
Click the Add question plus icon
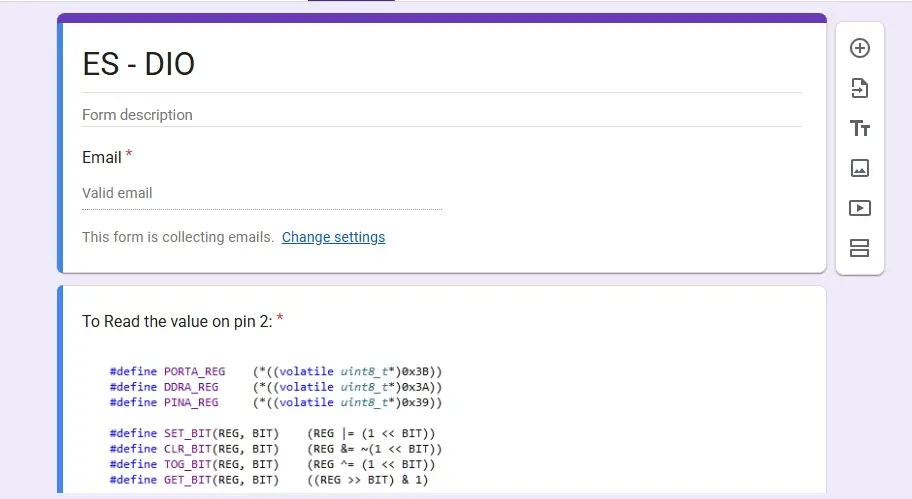[859, 48]
